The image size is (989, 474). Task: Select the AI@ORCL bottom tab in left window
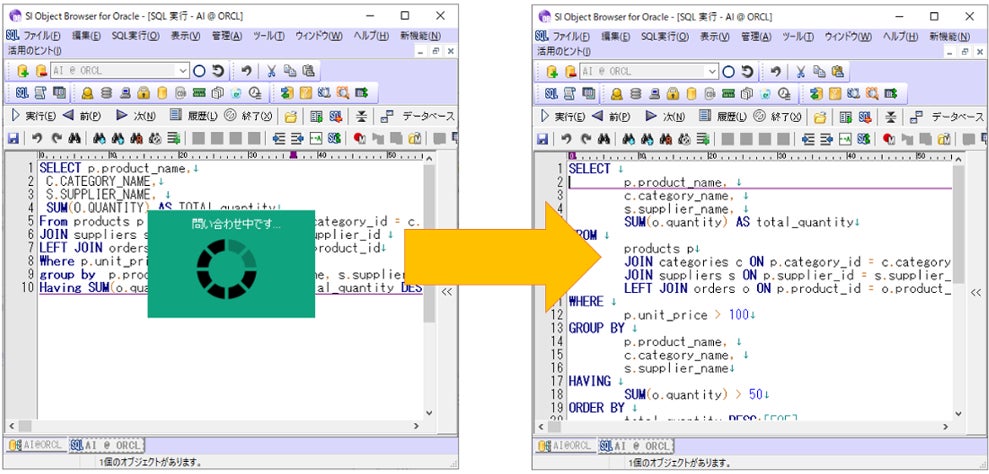click(x=35, y=446)
